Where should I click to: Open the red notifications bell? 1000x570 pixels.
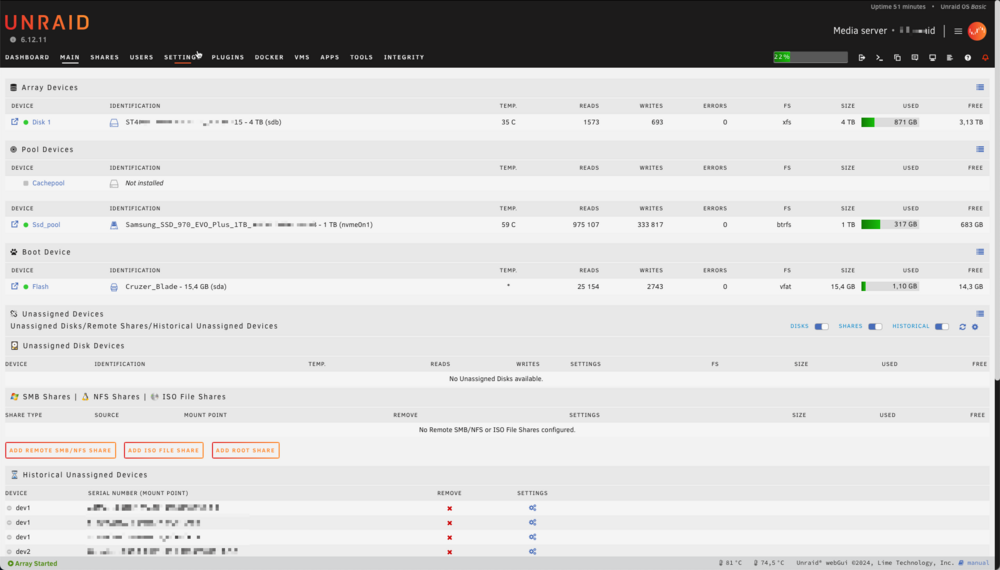coord(985,57)
